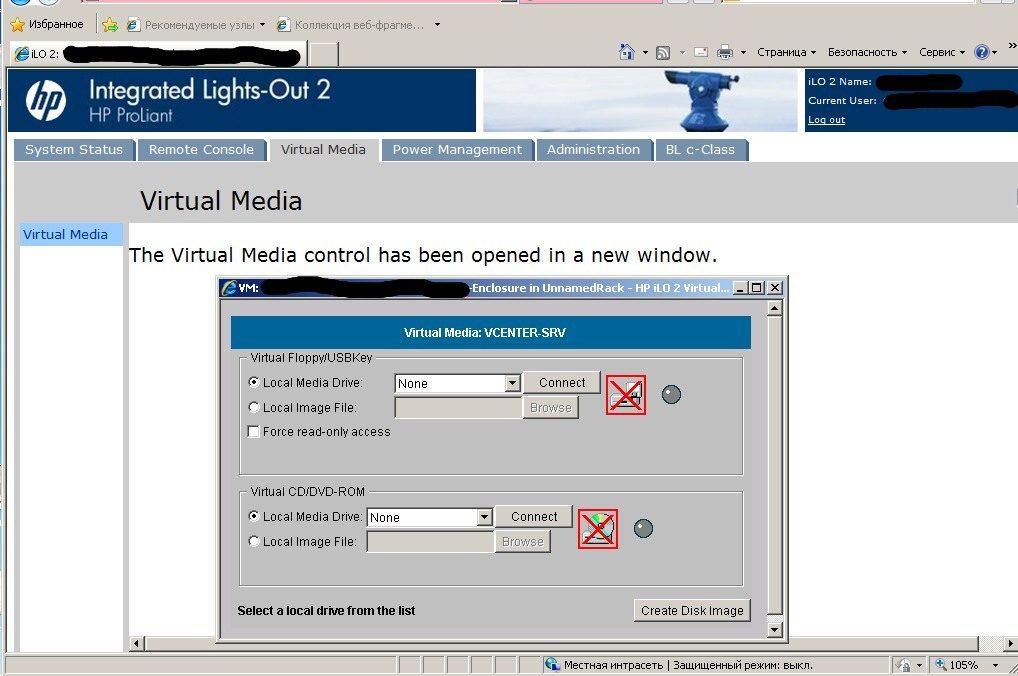The width and height of the screenshot is (1018, 676).
Task: Click the Read mail icon
Action: 701,52
